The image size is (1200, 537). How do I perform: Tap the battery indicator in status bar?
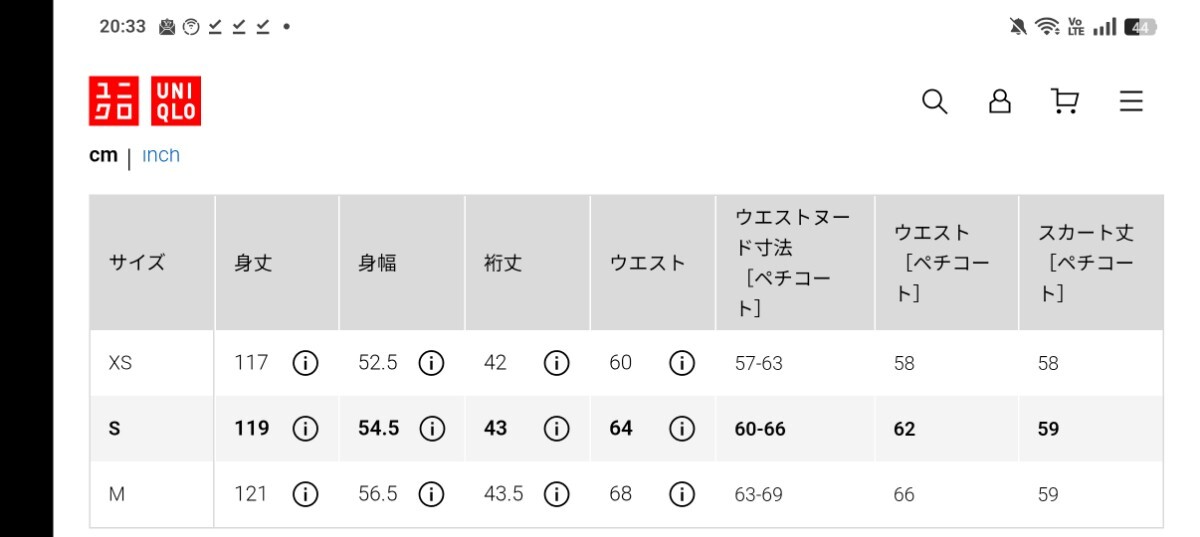point(1139,27)
